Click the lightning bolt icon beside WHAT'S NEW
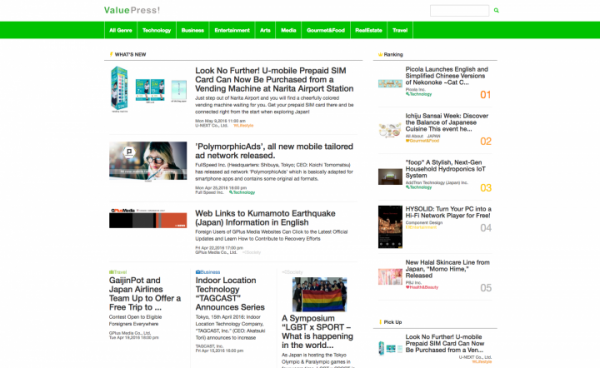Viewport: 600px width, 368px height. (x=111, y=54)
